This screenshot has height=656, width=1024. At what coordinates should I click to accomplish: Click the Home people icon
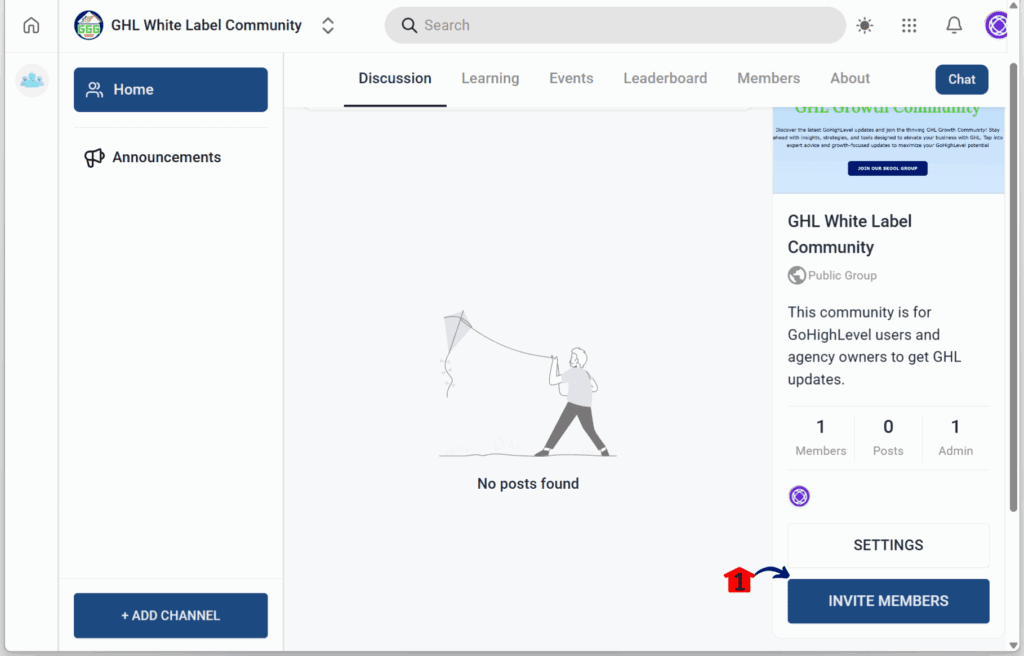pos(95,90)
